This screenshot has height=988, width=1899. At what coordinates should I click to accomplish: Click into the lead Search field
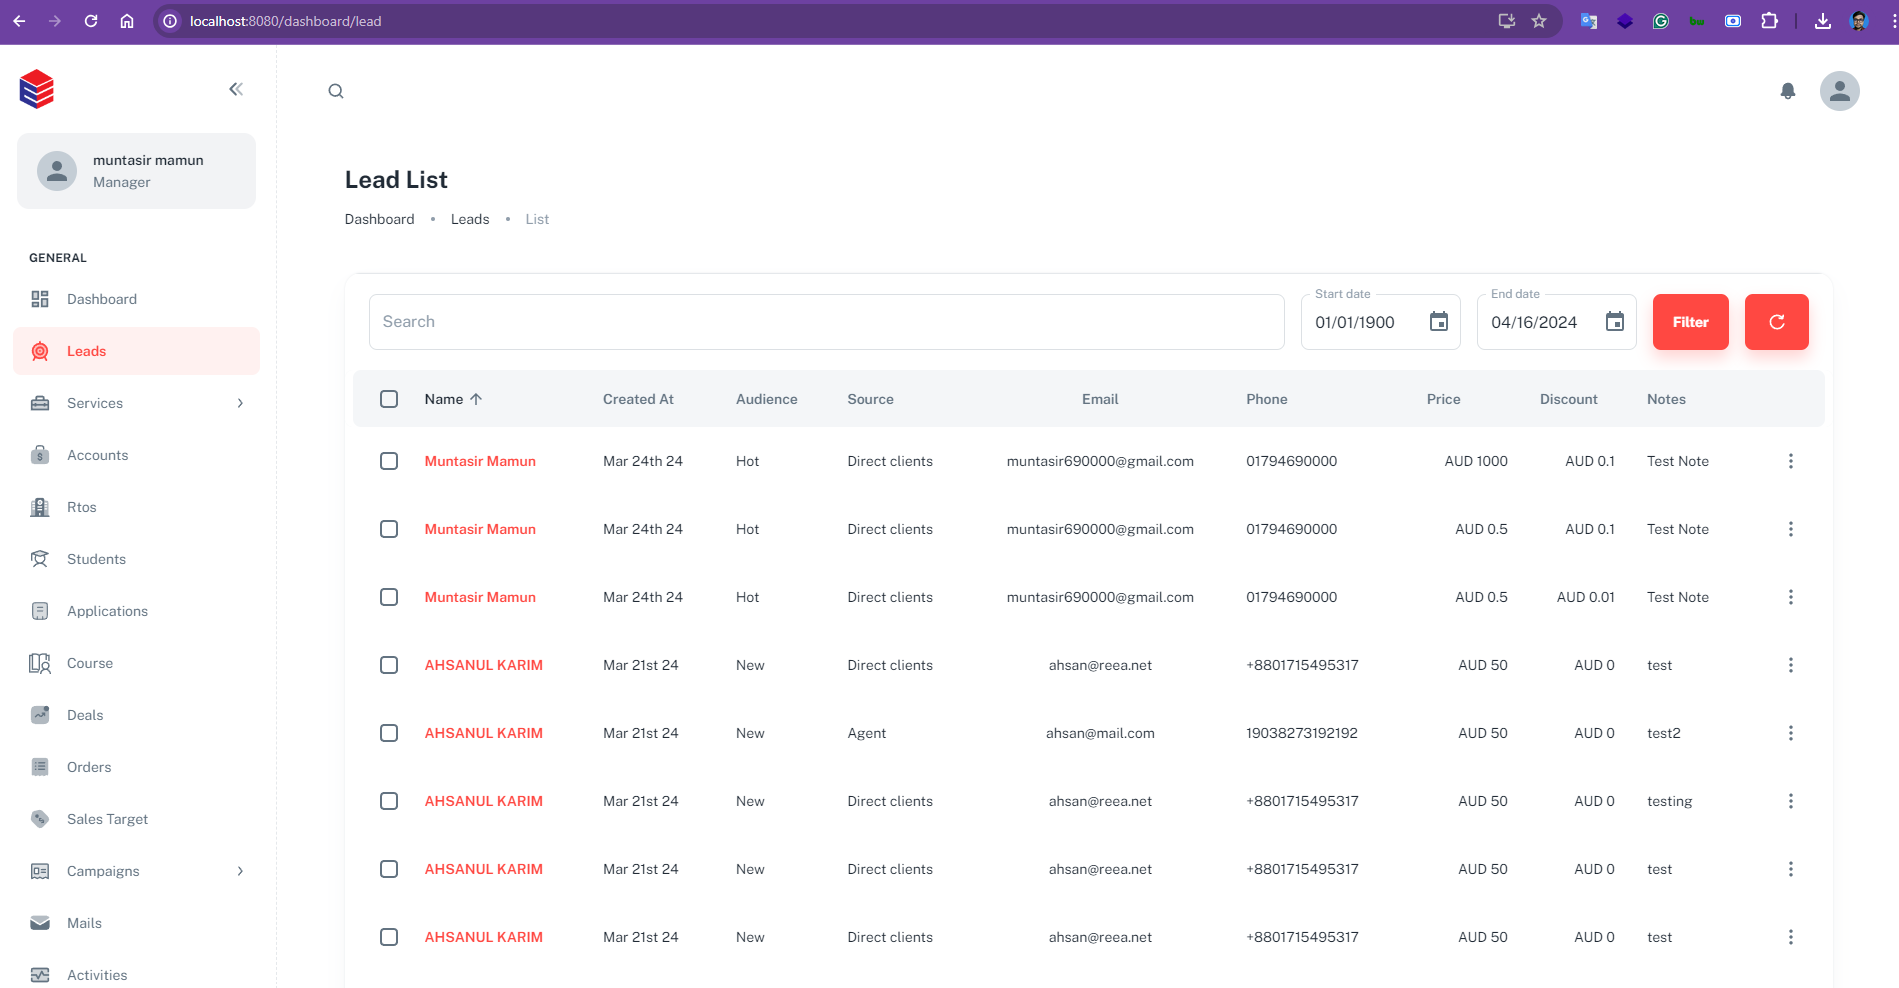coord(826,322)
